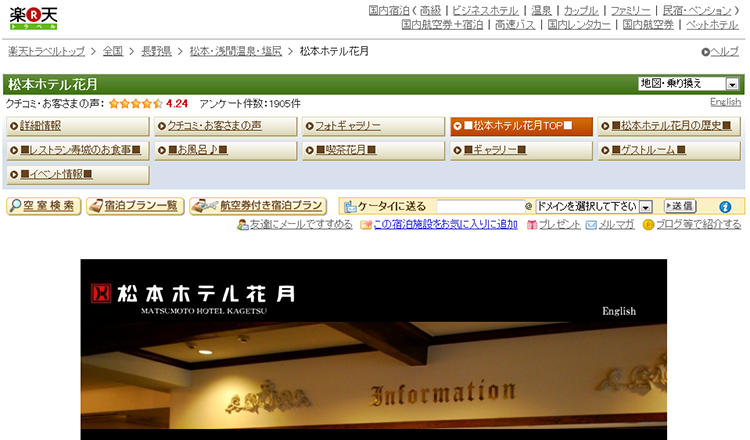Open the ■ギャラリー■ tab
Viewport: 750px width, 440px height.
point(521,150)
